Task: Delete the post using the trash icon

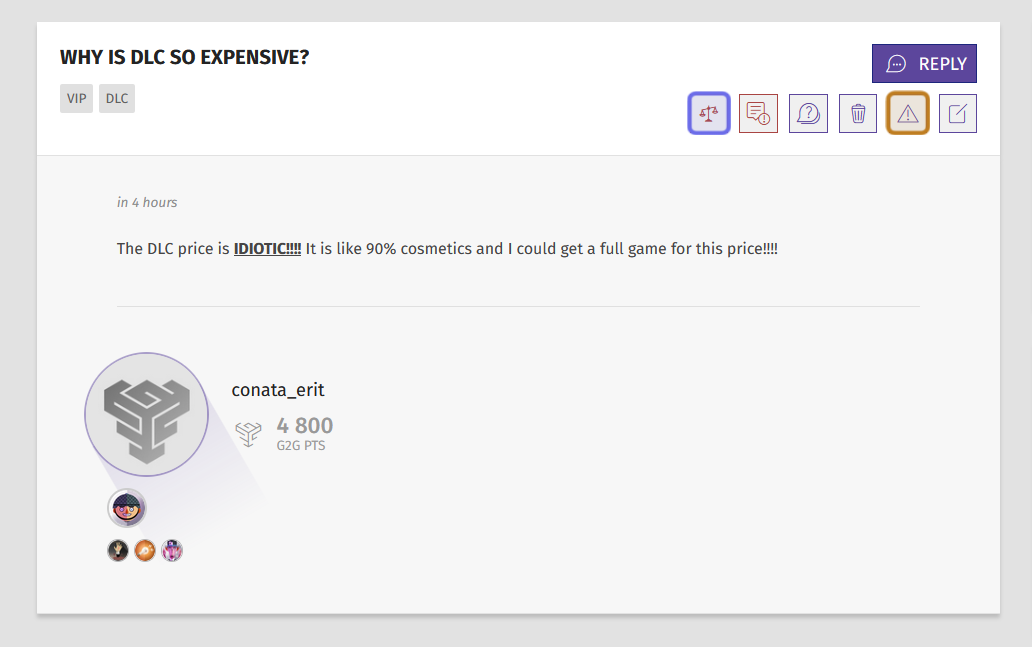Action: 858,113
